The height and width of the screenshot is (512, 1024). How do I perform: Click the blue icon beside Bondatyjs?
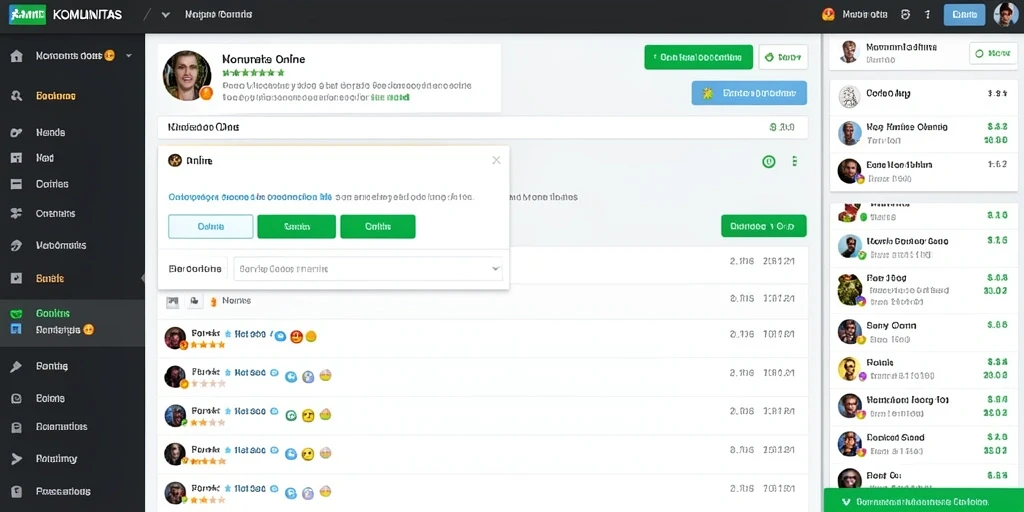tap(17, 329)
